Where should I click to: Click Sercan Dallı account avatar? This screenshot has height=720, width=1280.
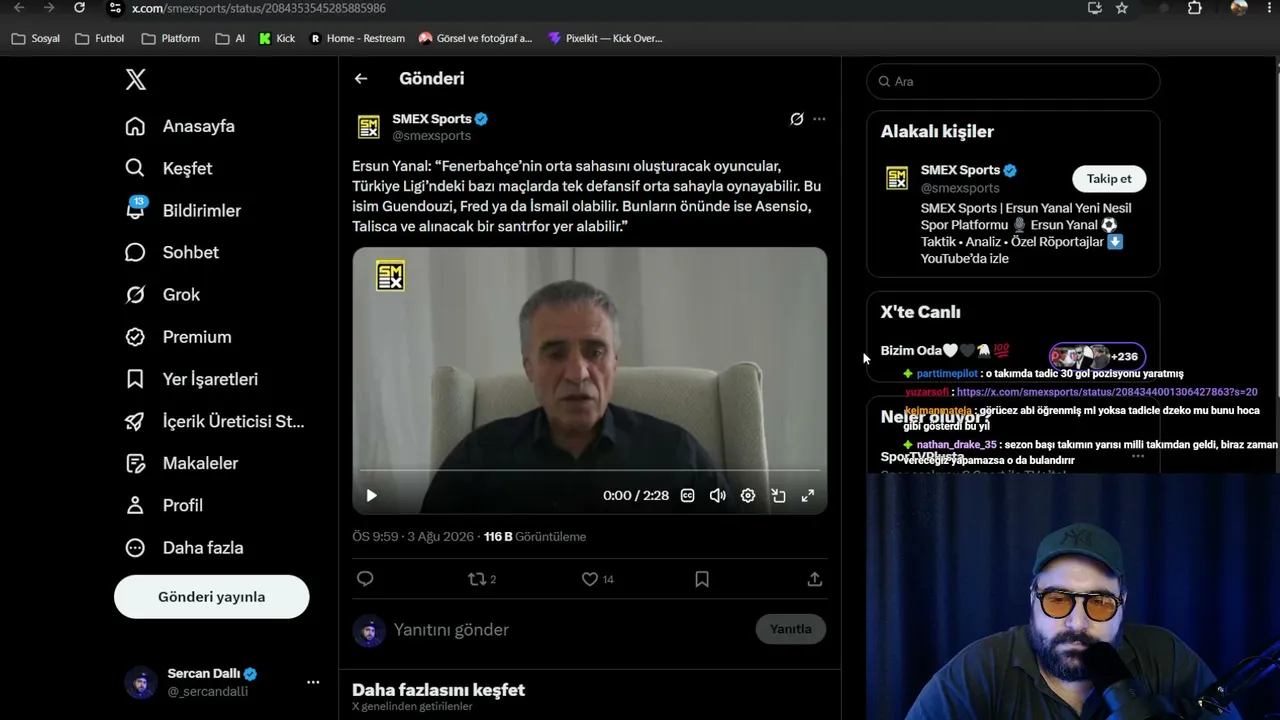click(141, 682)
